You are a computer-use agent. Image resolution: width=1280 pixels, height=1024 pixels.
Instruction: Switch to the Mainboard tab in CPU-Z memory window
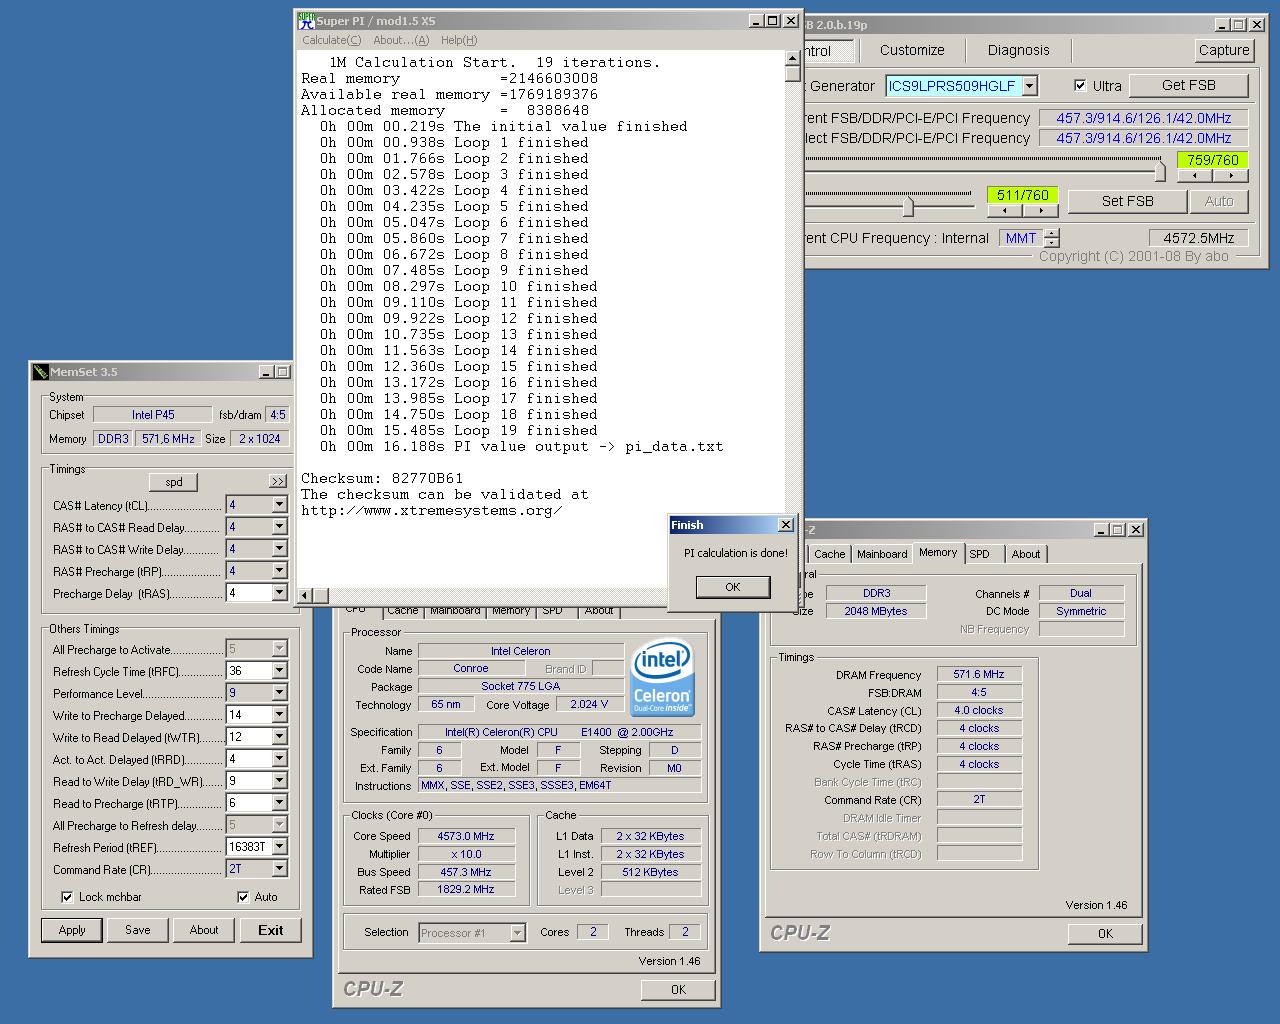882,554
